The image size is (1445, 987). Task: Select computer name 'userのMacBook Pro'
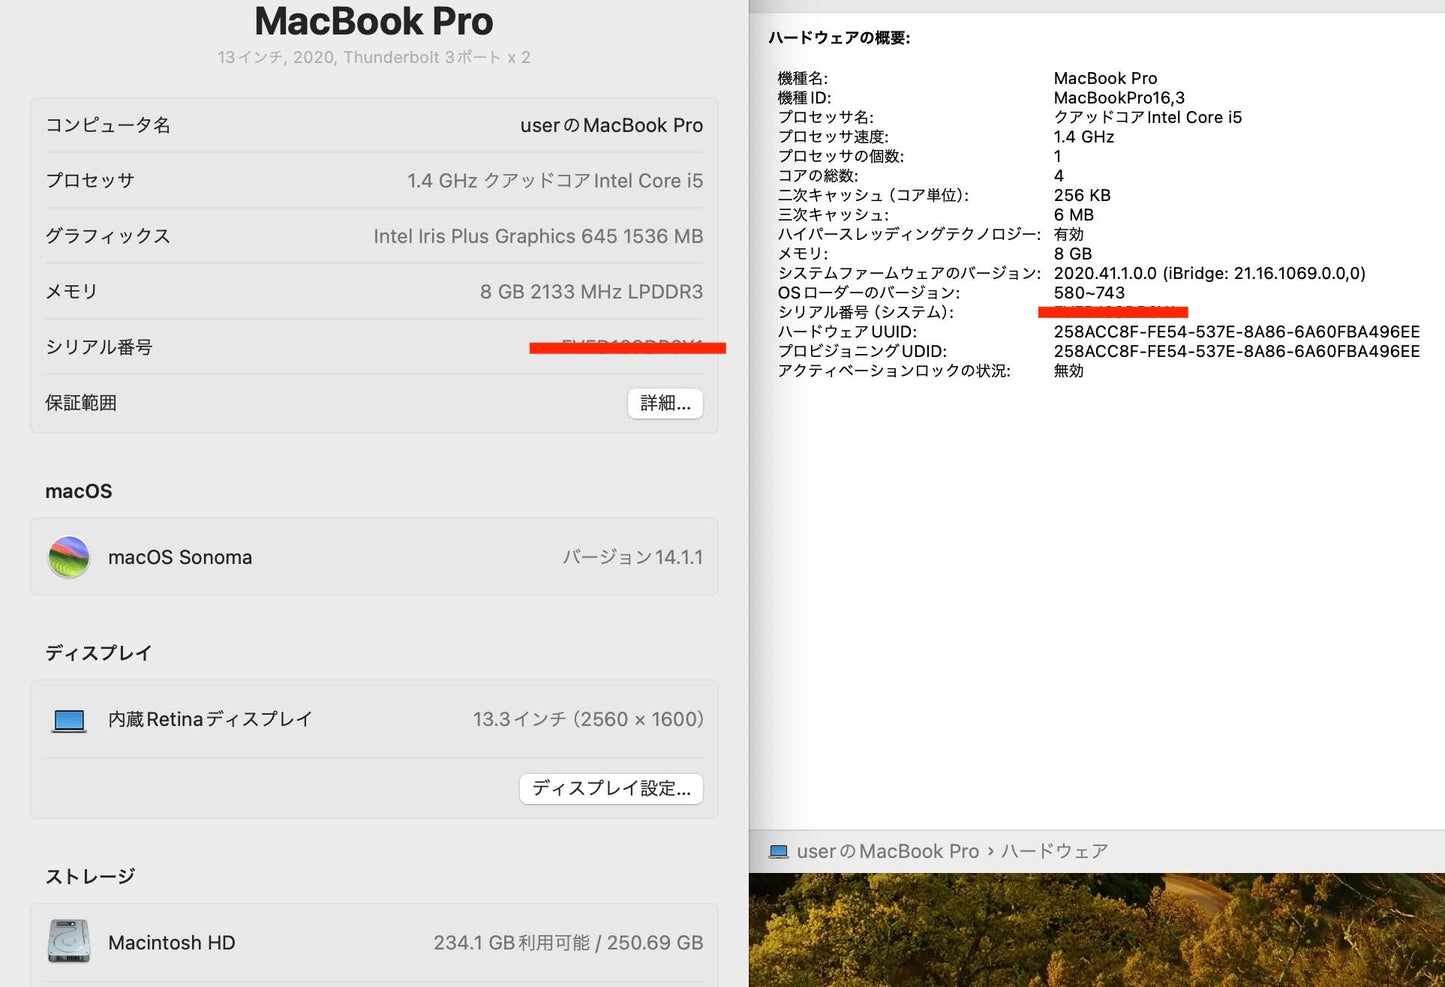coord(611,125)
